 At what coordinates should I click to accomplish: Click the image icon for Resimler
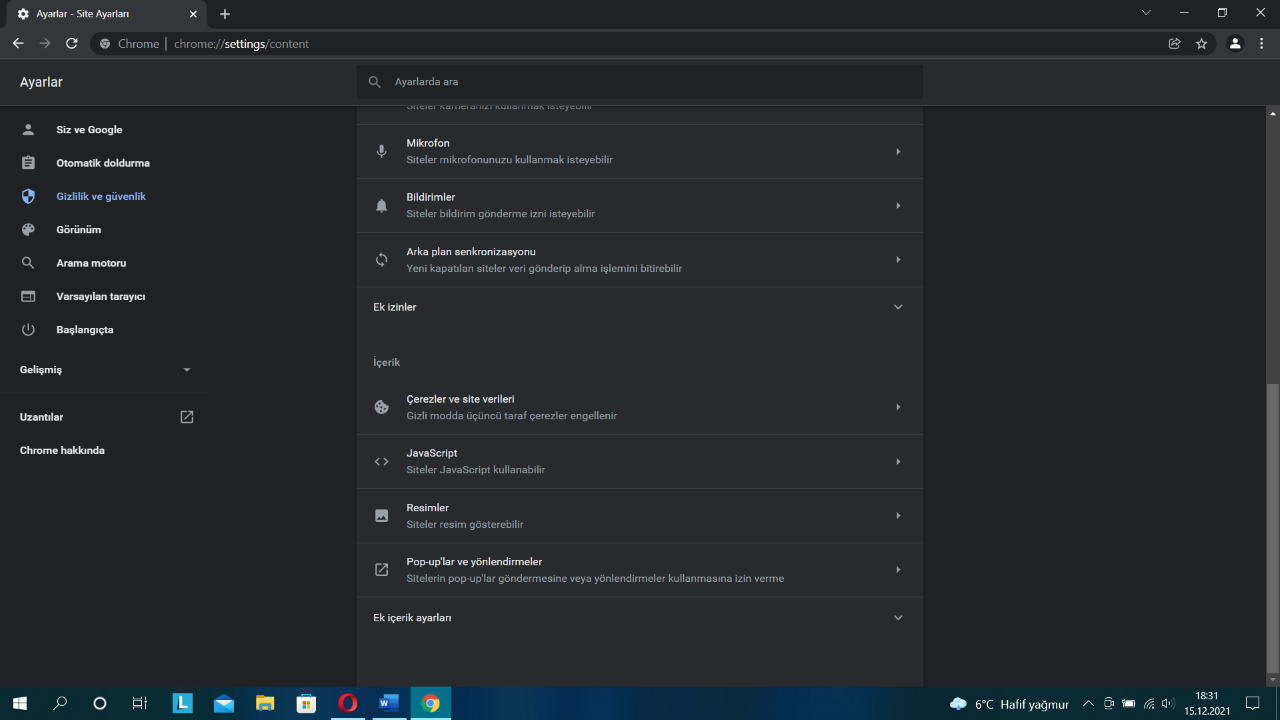click(381, 516)
